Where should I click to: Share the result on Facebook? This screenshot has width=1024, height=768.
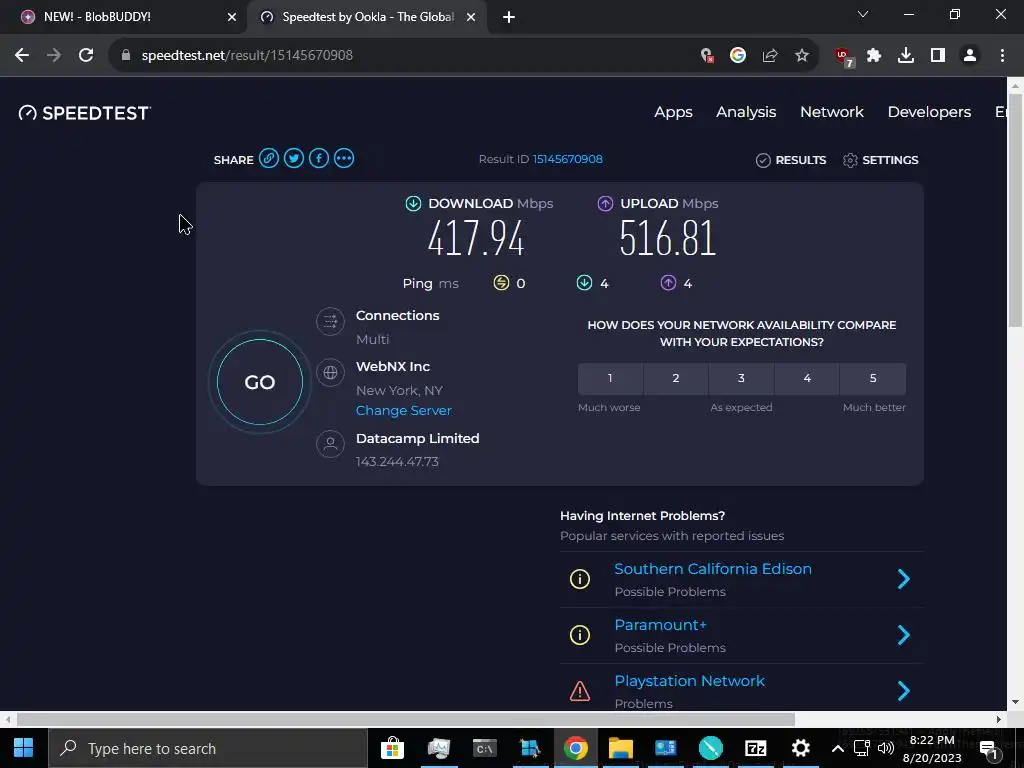(319, 159)
